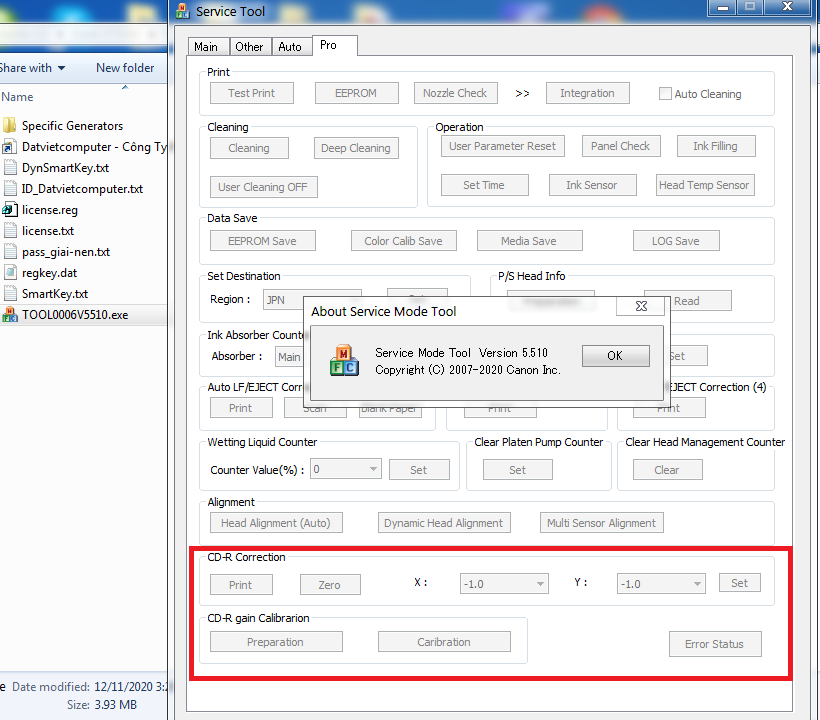Click Set in Clear Platen Pump Counter
The image size is (820, 720).
pyautogui.click(x=518, y=470)
